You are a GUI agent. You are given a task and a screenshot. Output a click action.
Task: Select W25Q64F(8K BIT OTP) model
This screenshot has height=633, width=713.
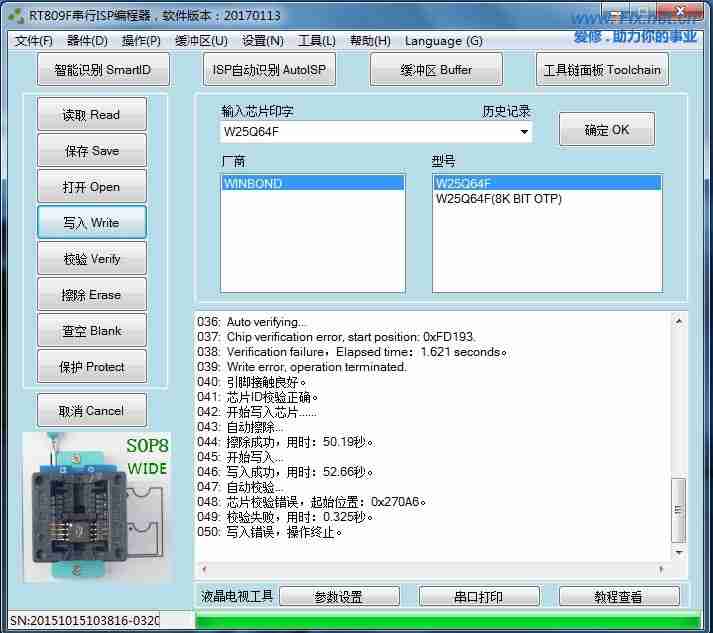[x=498, y=199]
